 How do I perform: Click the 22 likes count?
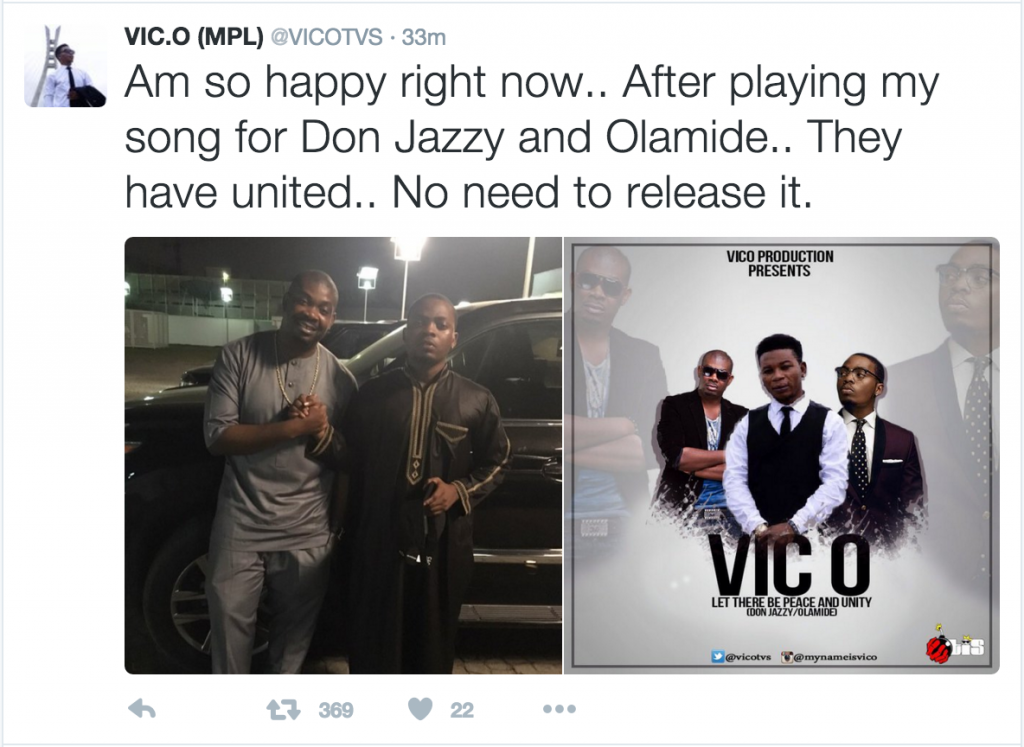(462, 710)
